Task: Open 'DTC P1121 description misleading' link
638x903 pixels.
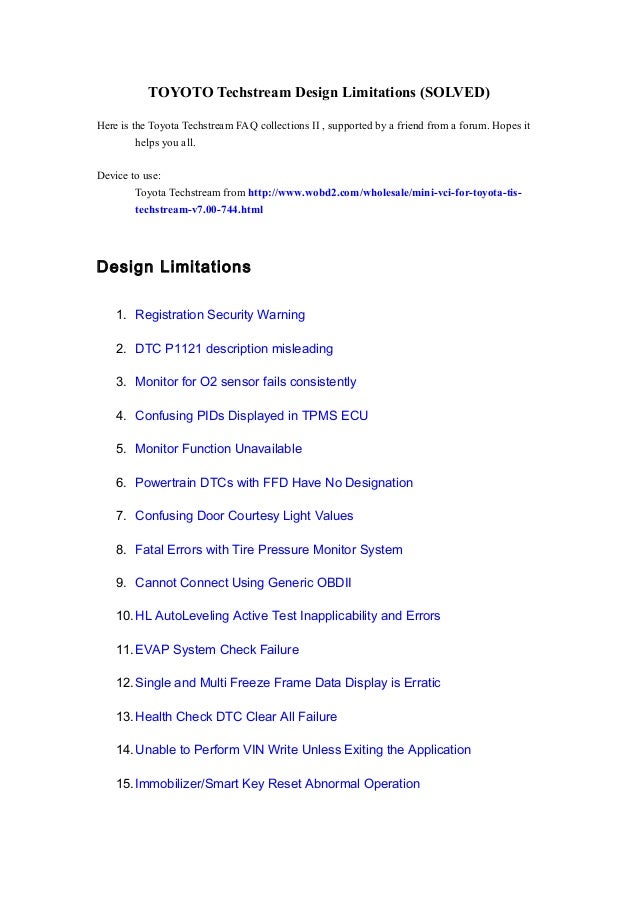Action: pyautogui.click(x=234, y=349)
